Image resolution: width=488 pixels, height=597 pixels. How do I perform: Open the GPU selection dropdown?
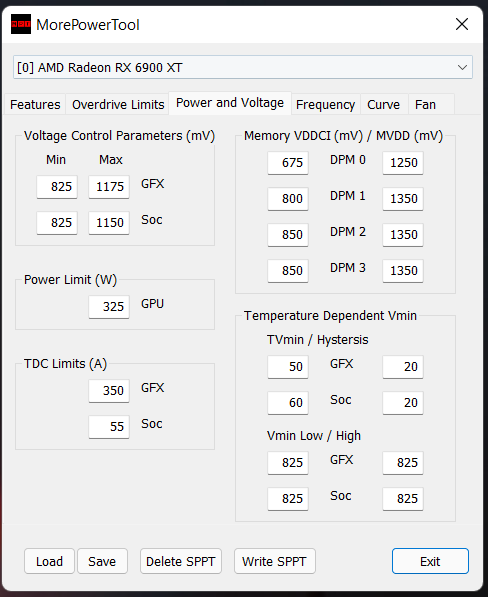pyautogui.click(x=243, y=67)
